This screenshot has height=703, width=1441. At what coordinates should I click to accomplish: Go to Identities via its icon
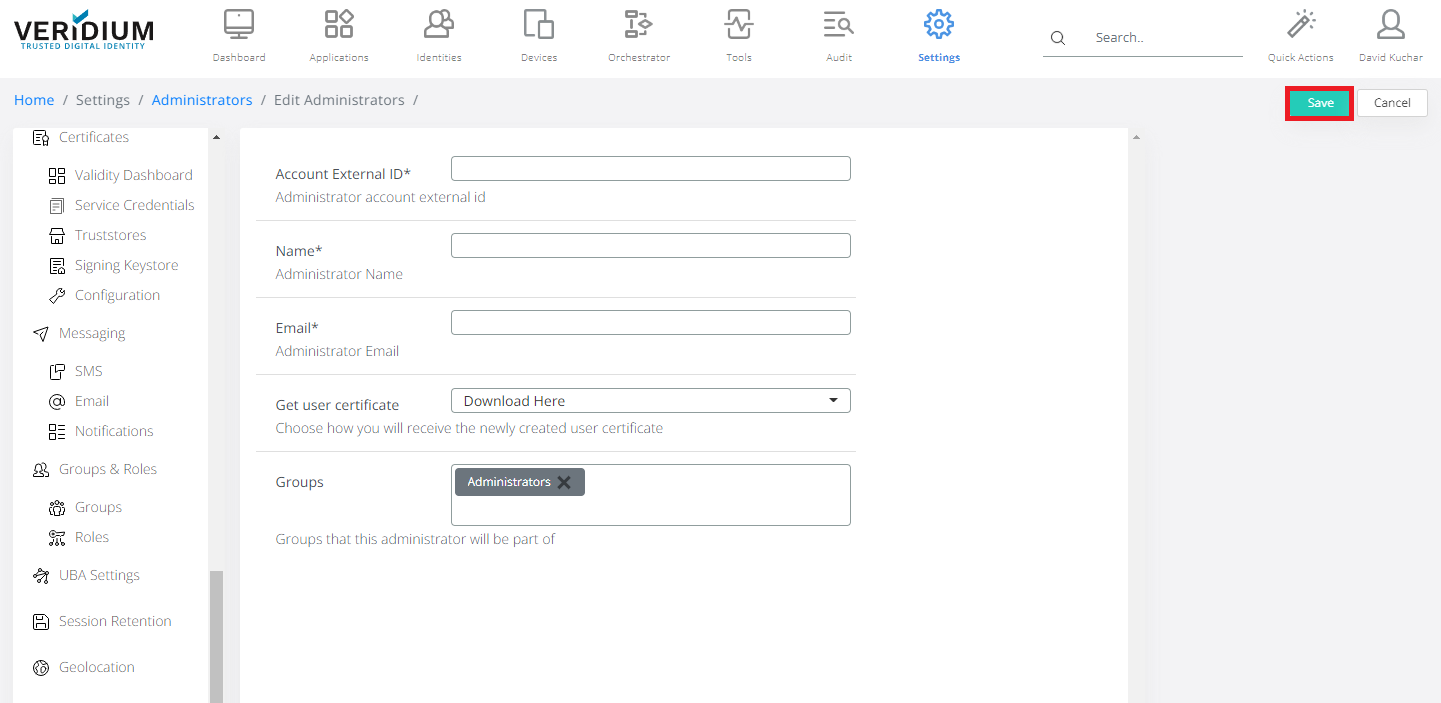coord(439,24)
